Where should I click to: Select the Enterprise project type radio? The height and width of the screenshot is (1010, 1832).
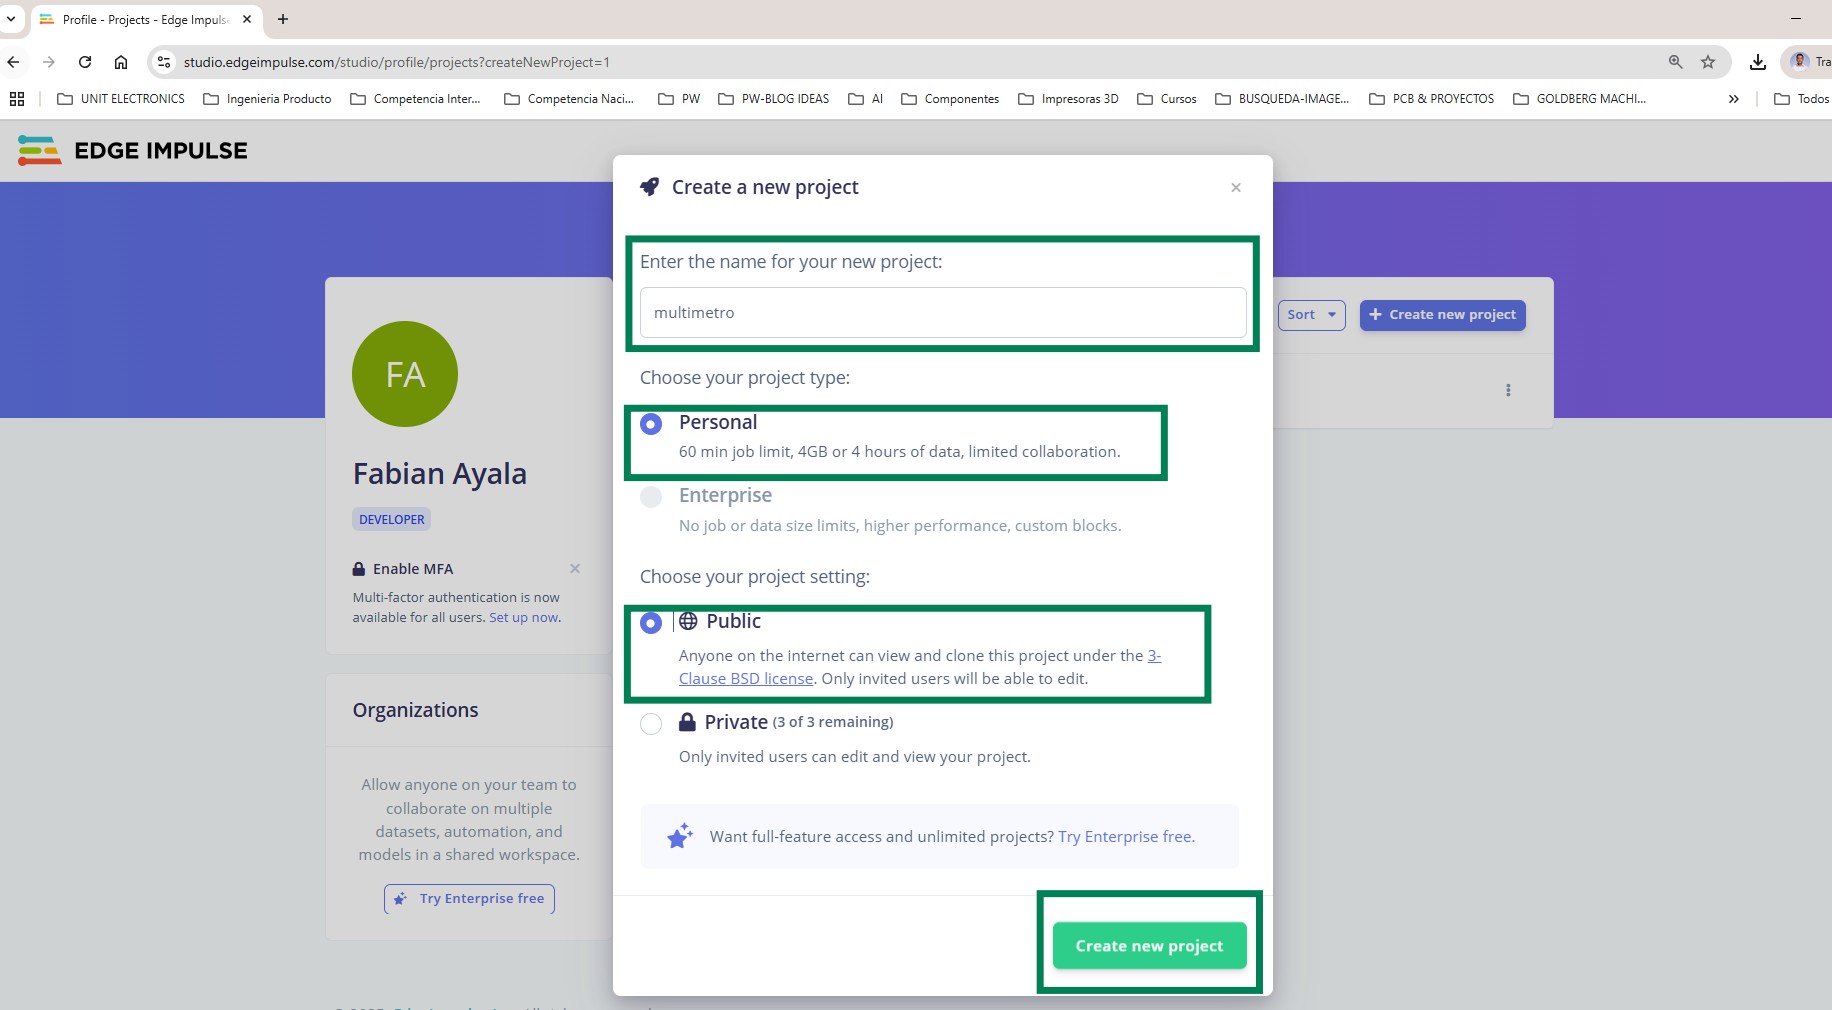pos(651,497)
